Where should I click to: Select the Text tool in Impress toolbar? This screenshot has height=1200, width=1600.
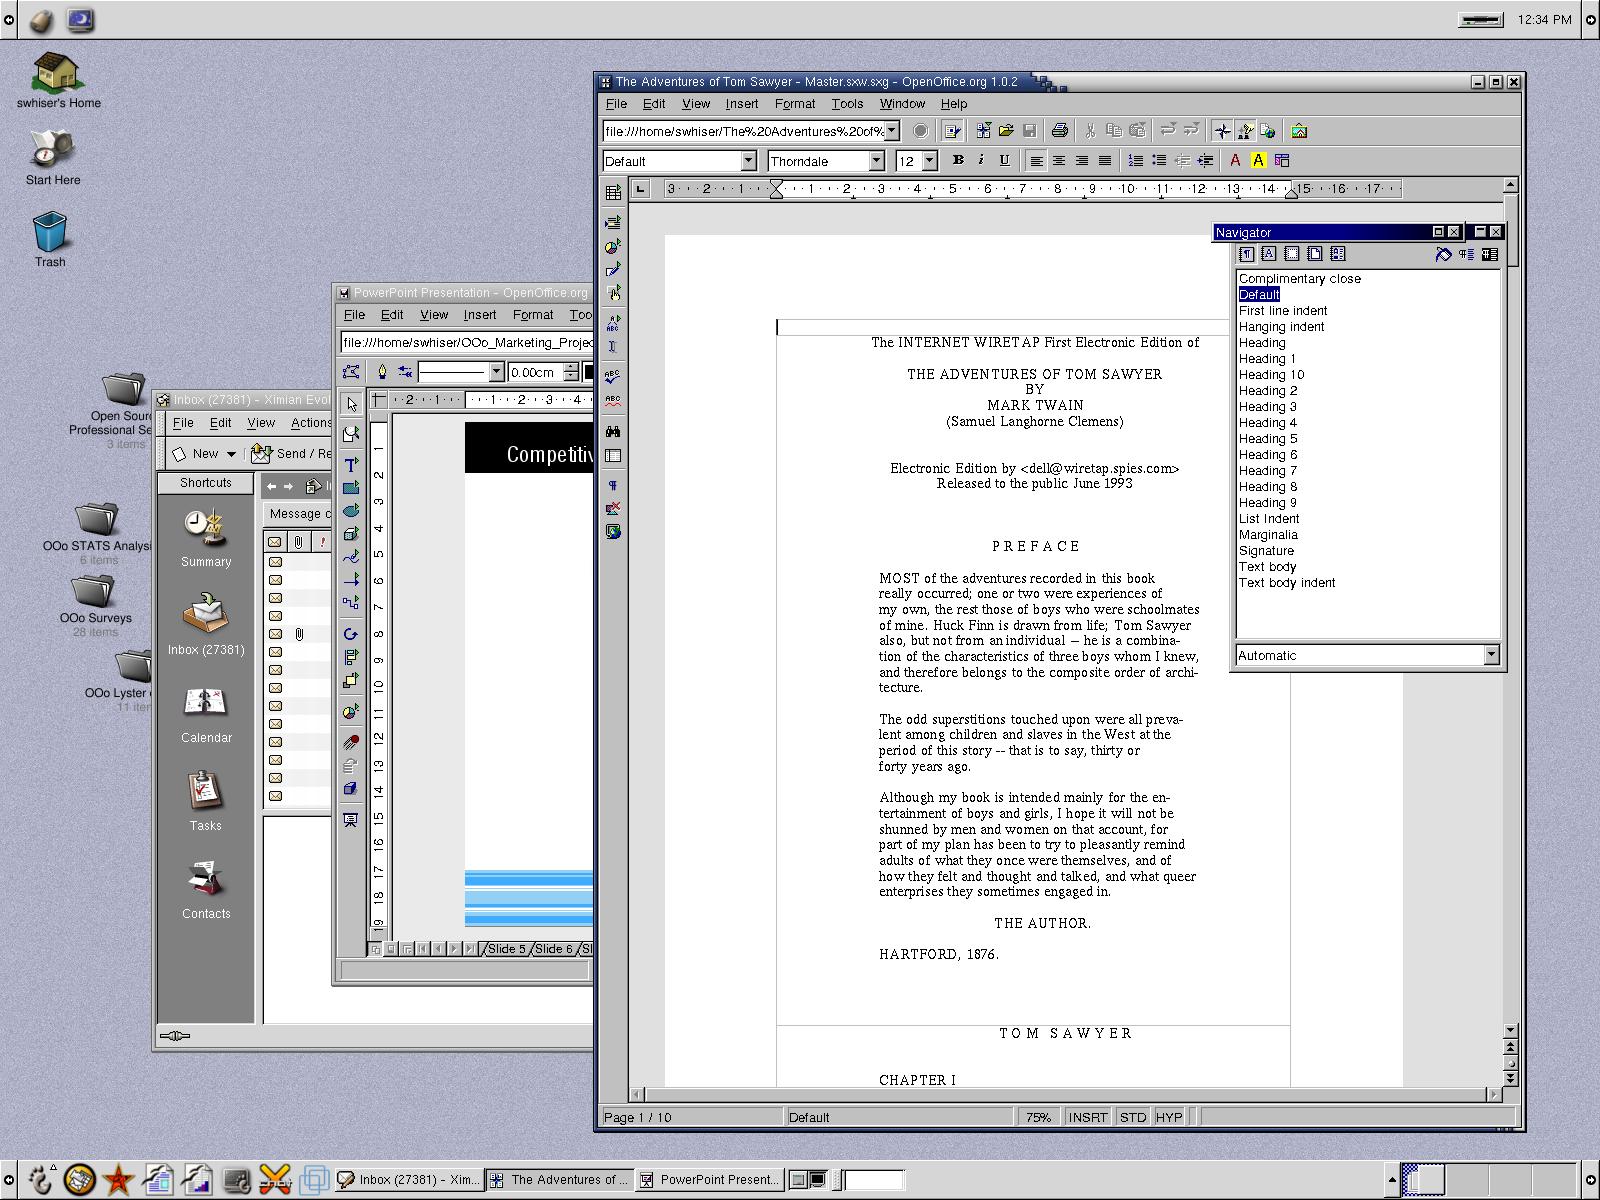pos(351,465)
